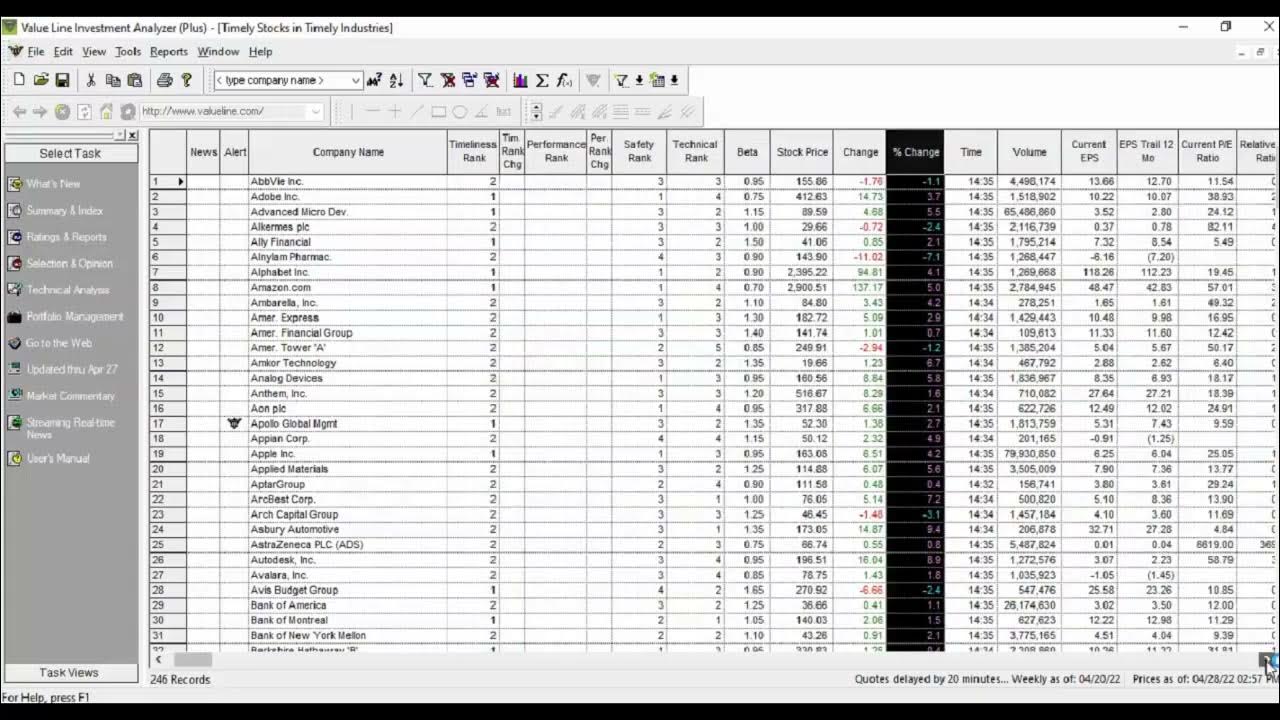The width and height of the screenshot is (1280, 720).
Task: Click the Select Task header button
Action: (x=70, y=153)
